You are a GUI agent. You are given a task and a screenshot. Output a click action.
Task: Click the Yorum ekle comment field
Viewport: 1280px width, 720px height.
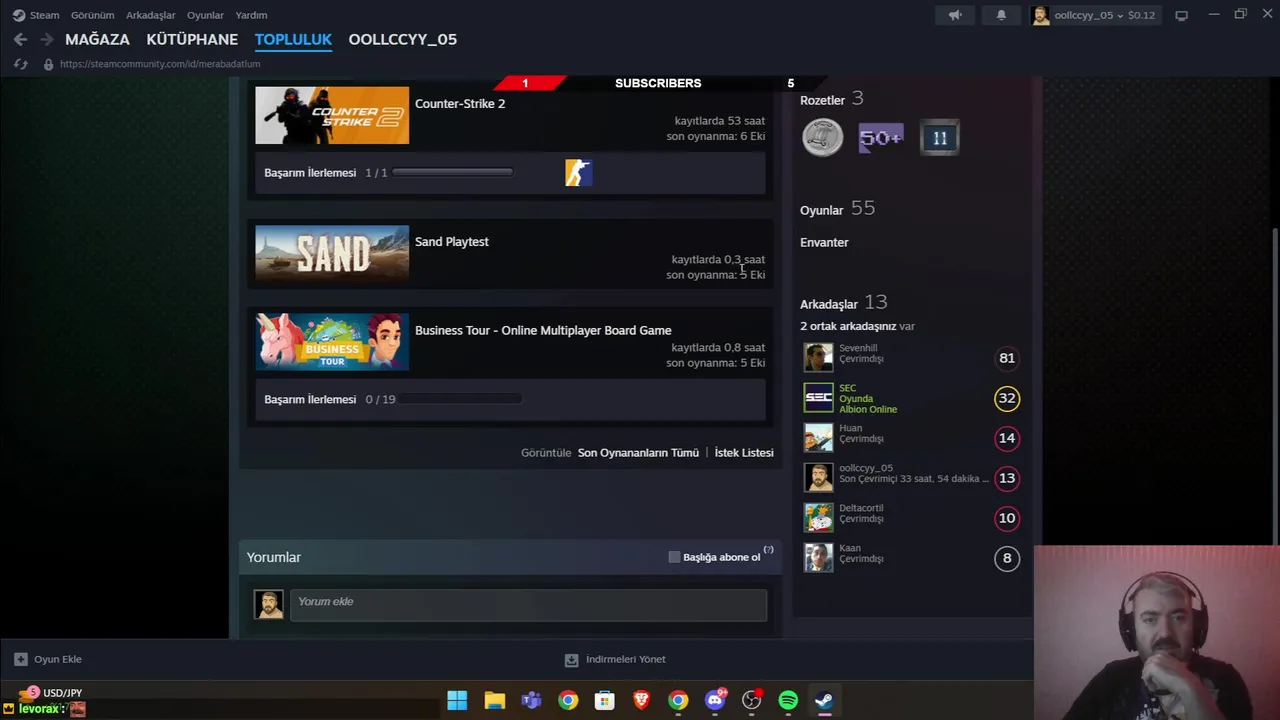click(x=528, y=605)
